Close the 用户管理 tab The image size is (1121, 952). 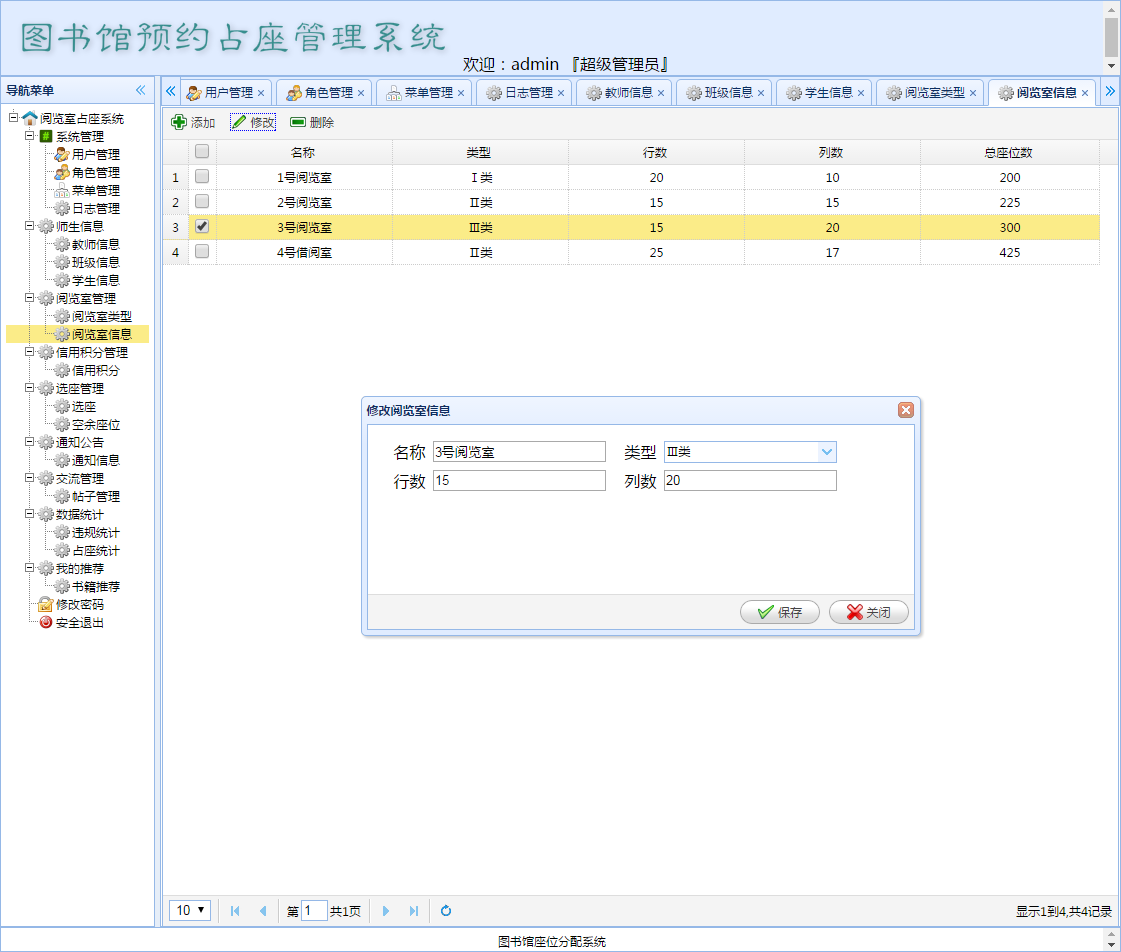pos(261,93)
